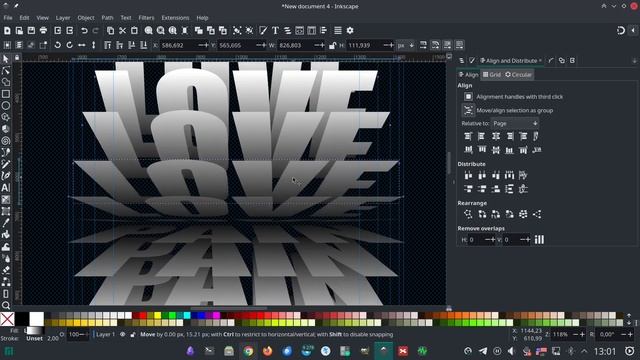
Task: Toggle Layer 1 visibility eye
Action: point(122,334)
